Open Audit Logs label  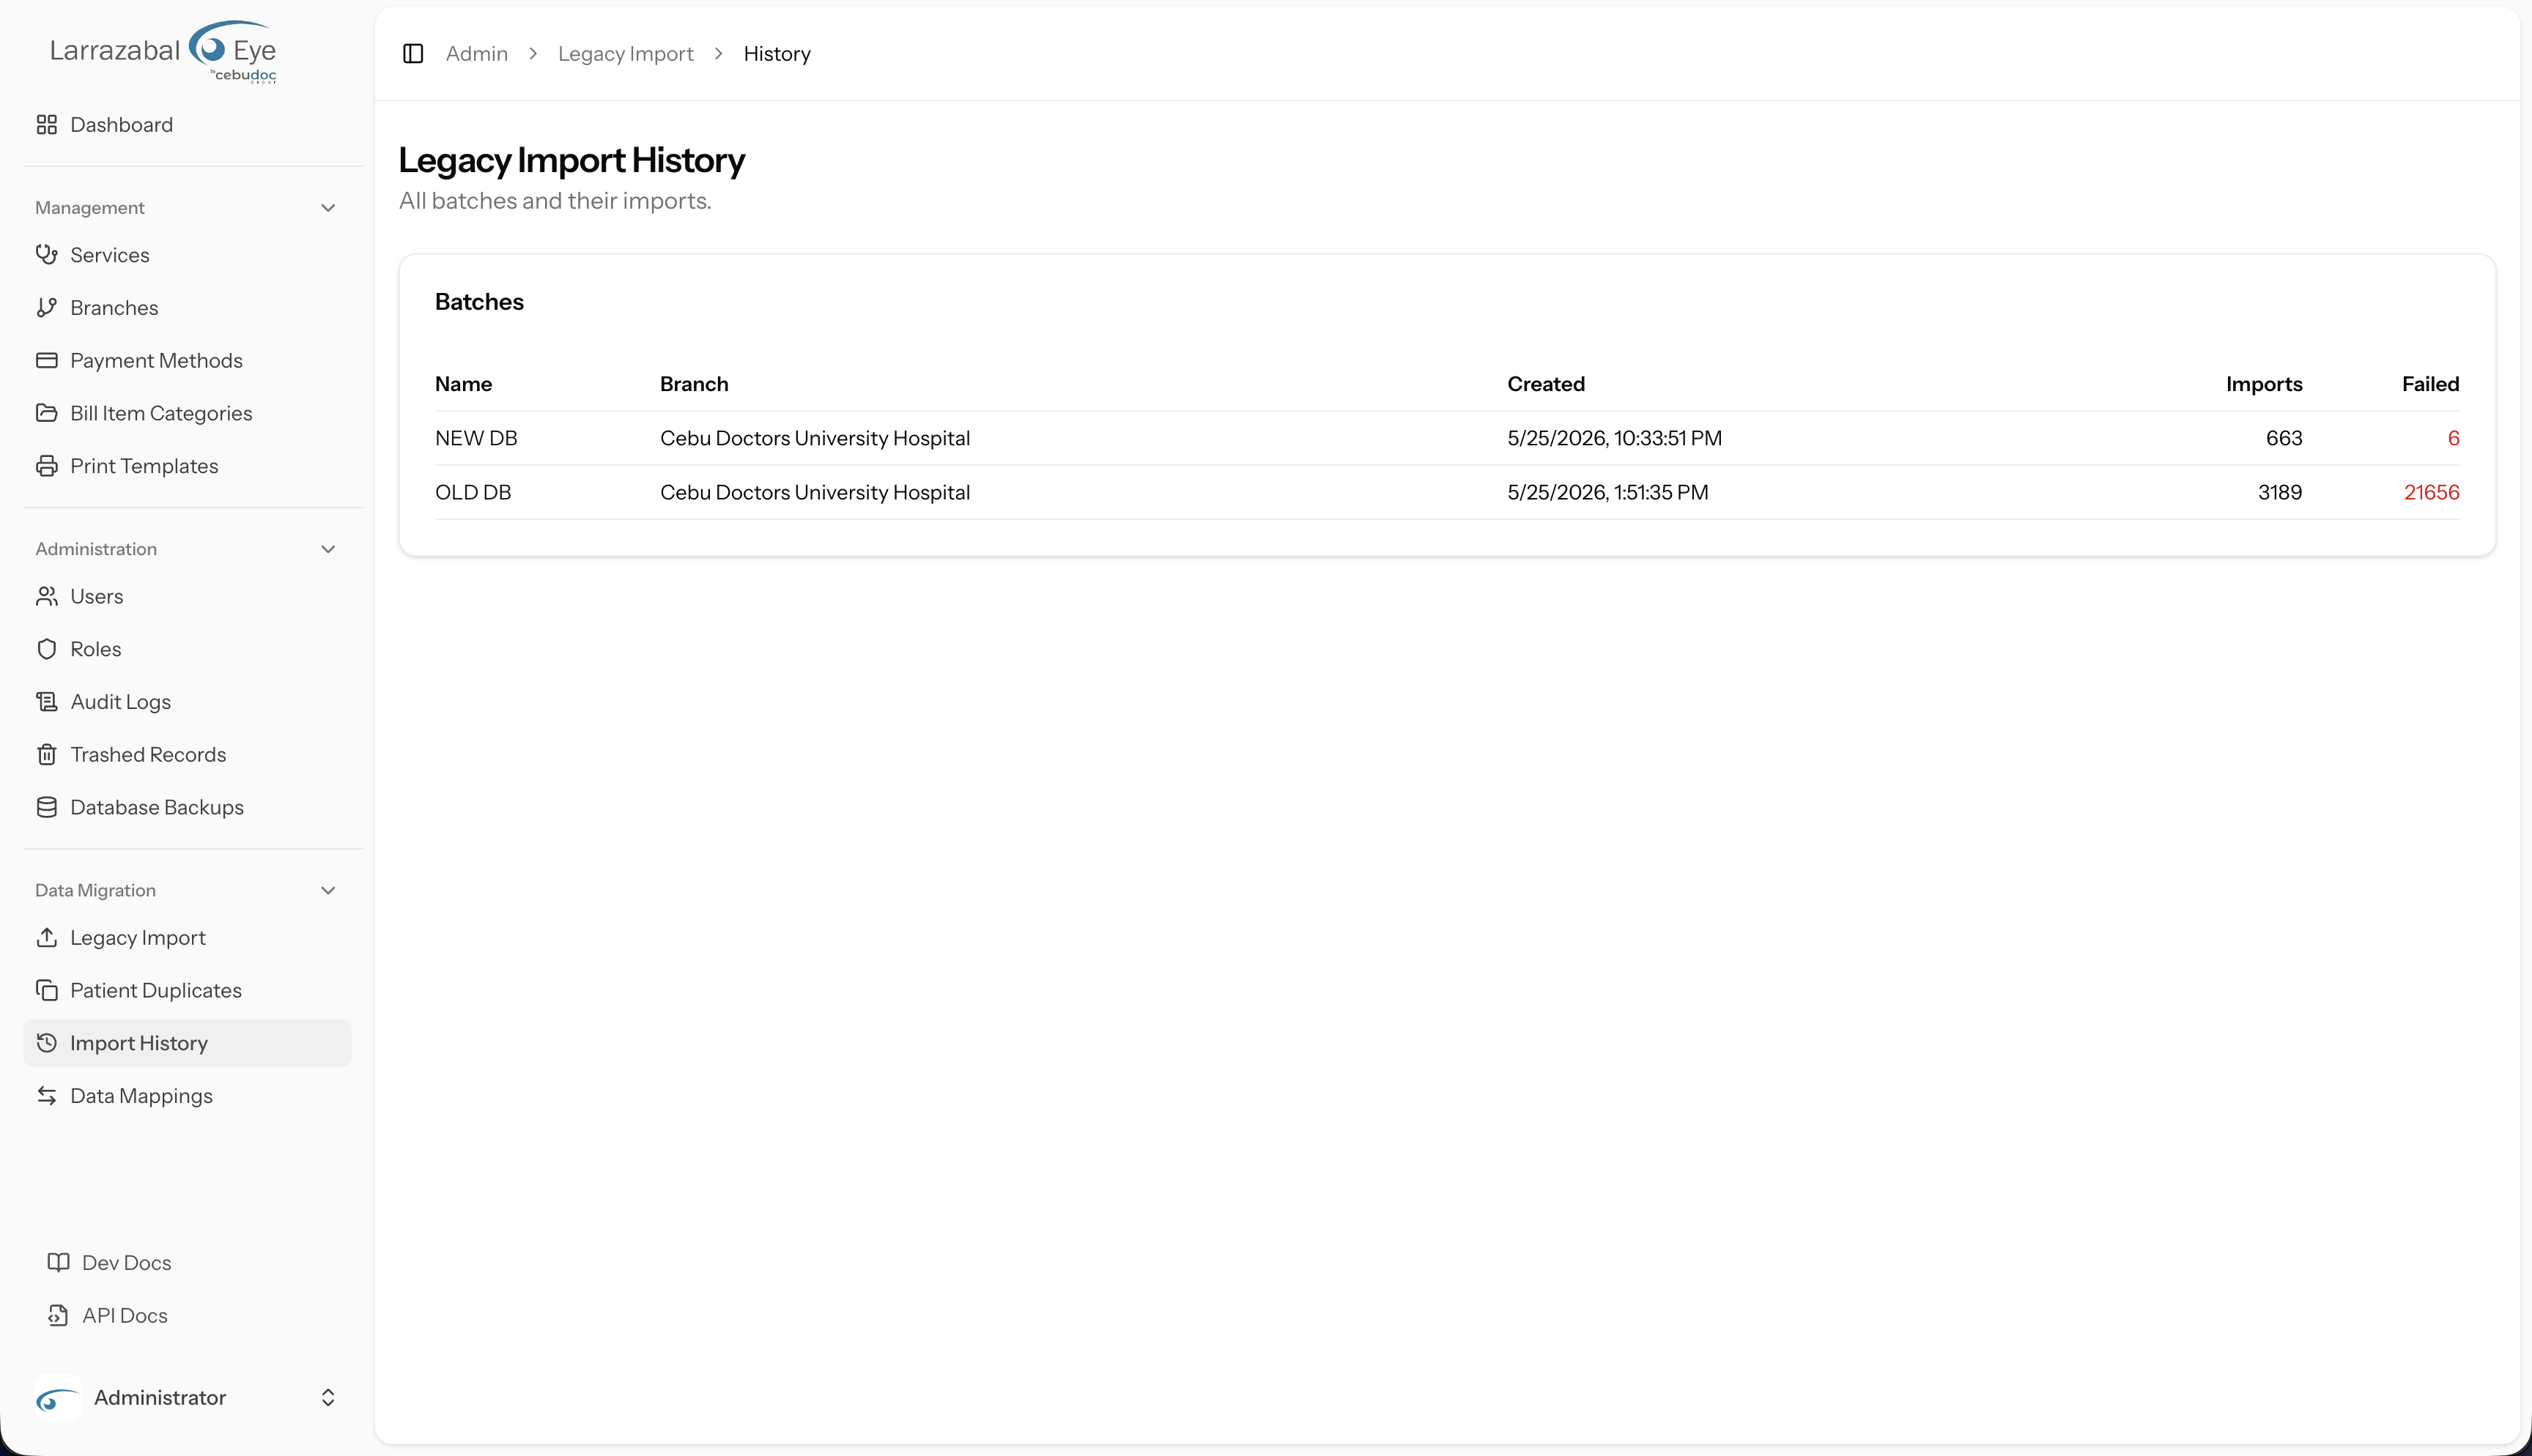(x=121, y=702)
